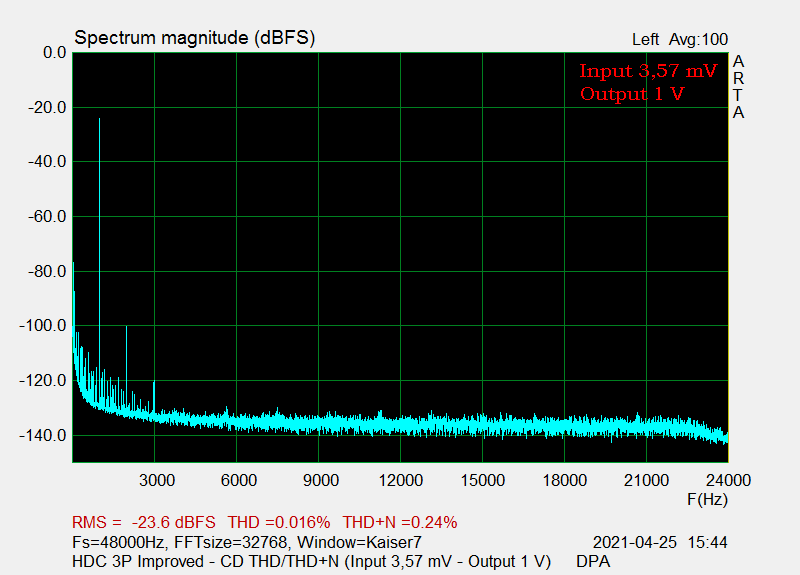800x575 pixels.
Task: Click the -140.0 axis label
Action: 43,436
